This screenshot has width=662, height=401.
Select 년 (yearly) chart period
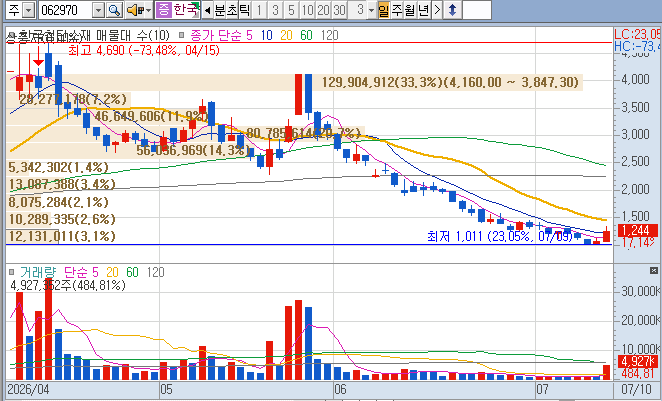pos(423,10)
